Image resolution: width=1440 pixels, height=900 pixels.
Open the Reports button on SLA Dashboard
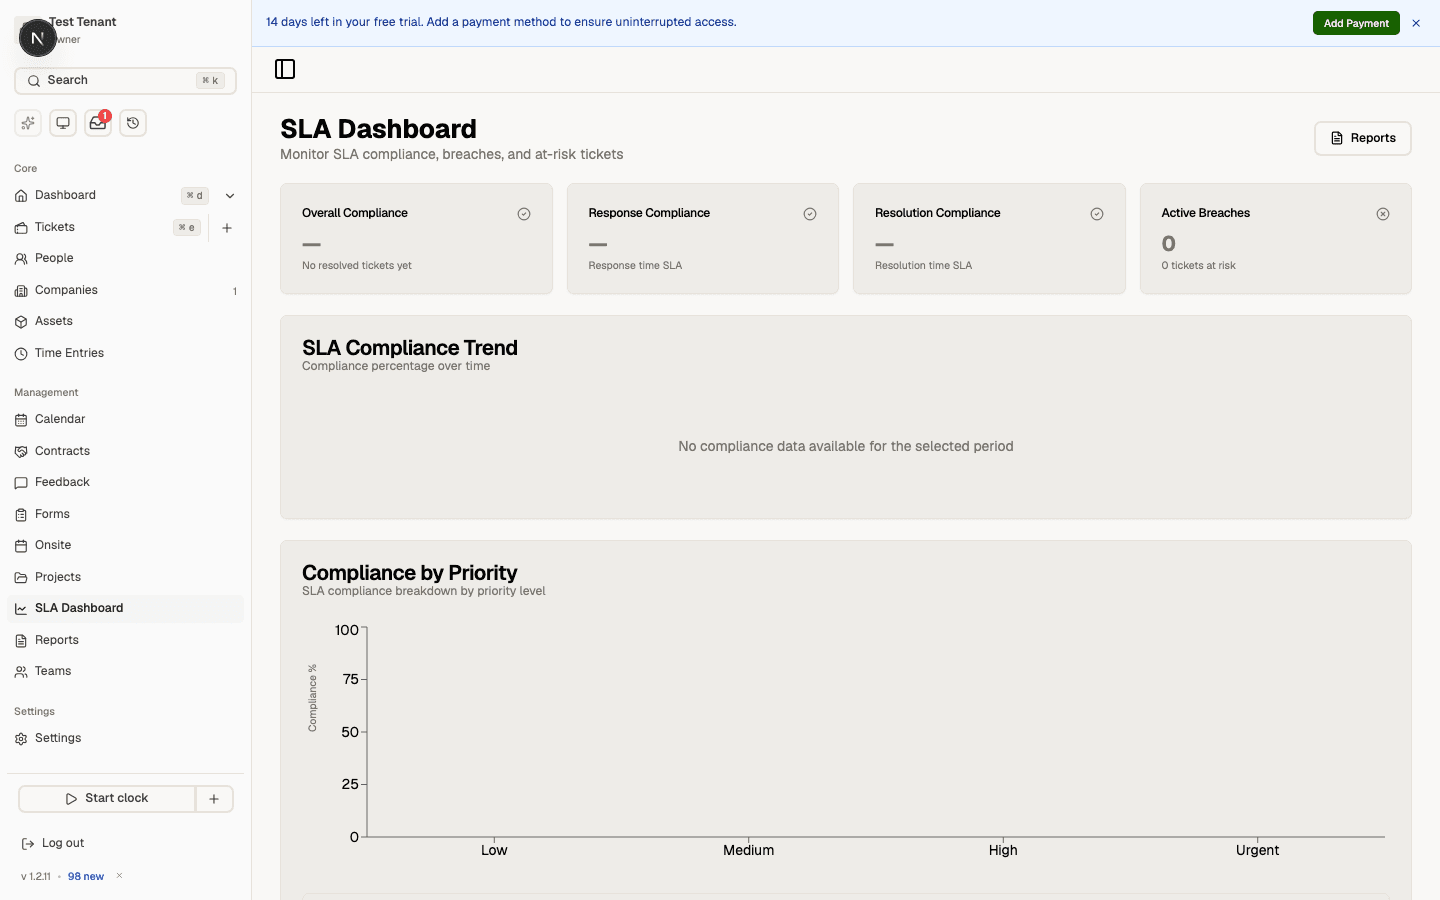pyautogui.click(x=1362, y=138)
